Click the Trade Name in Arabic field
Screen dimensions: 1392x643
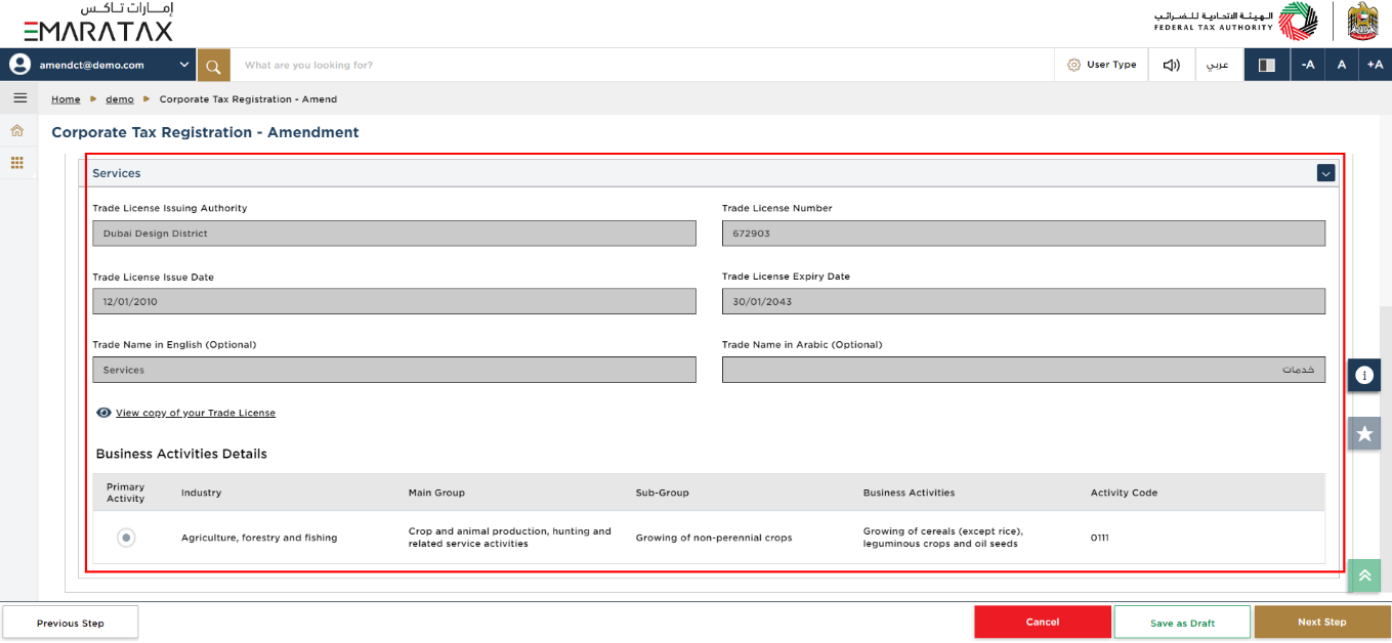tap(1024, 369)
